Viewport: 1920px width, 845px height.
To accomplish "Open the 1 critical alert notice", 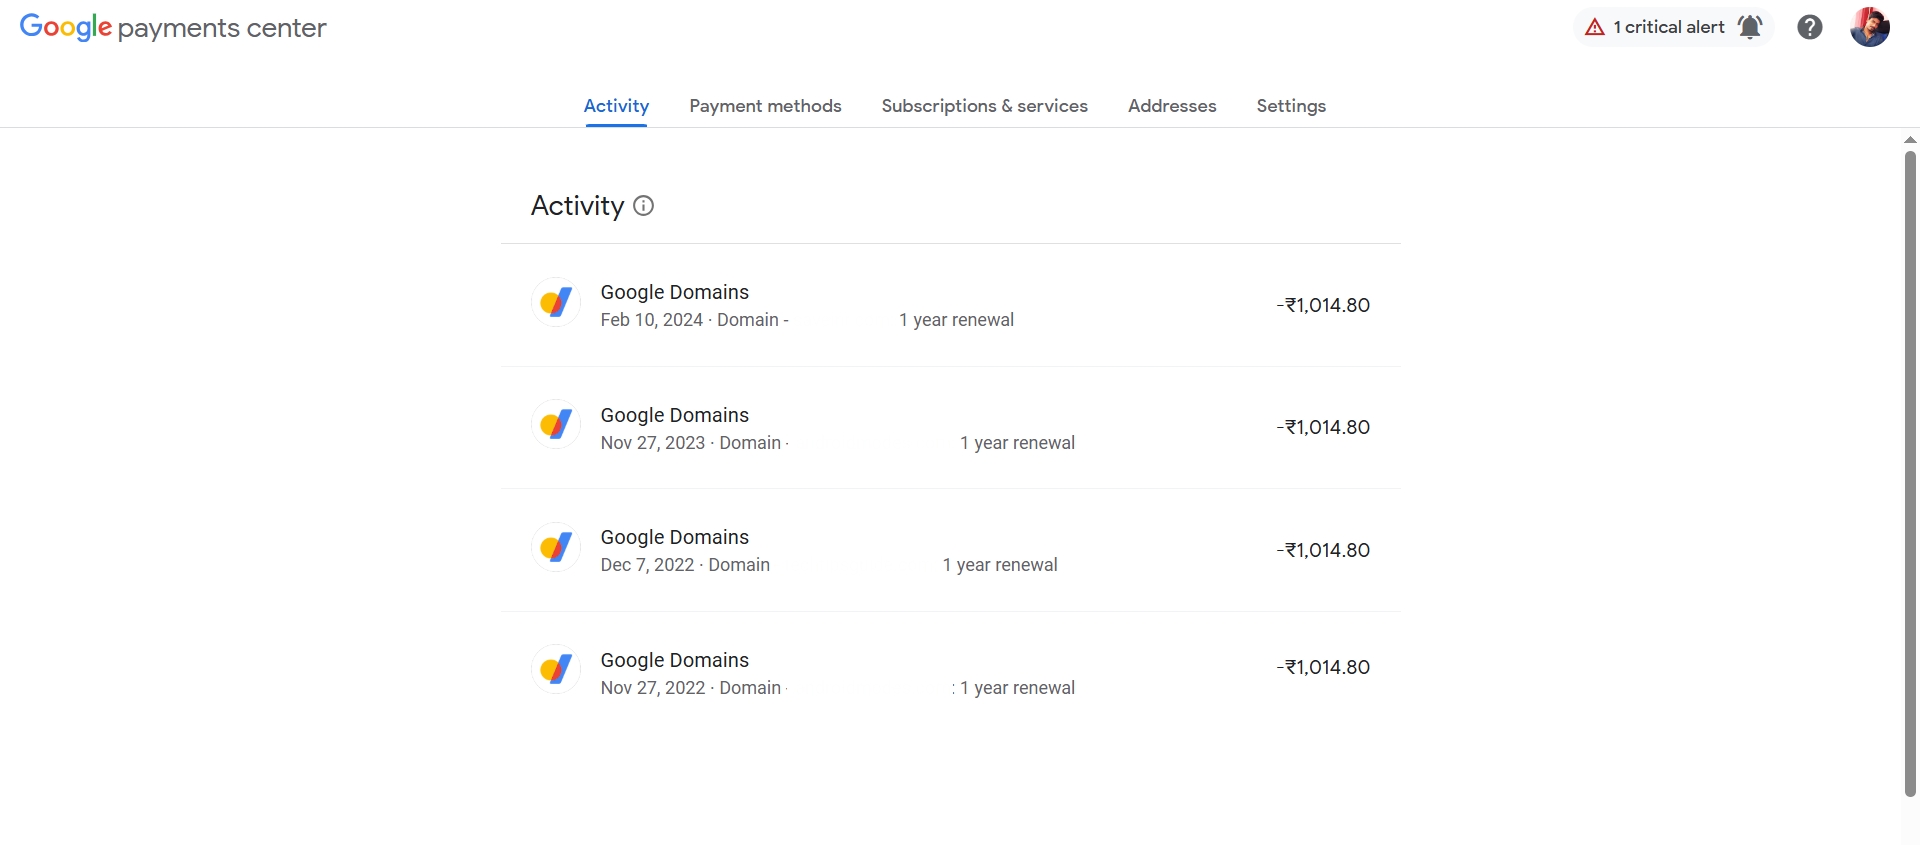I will (x=1674, y=27).
